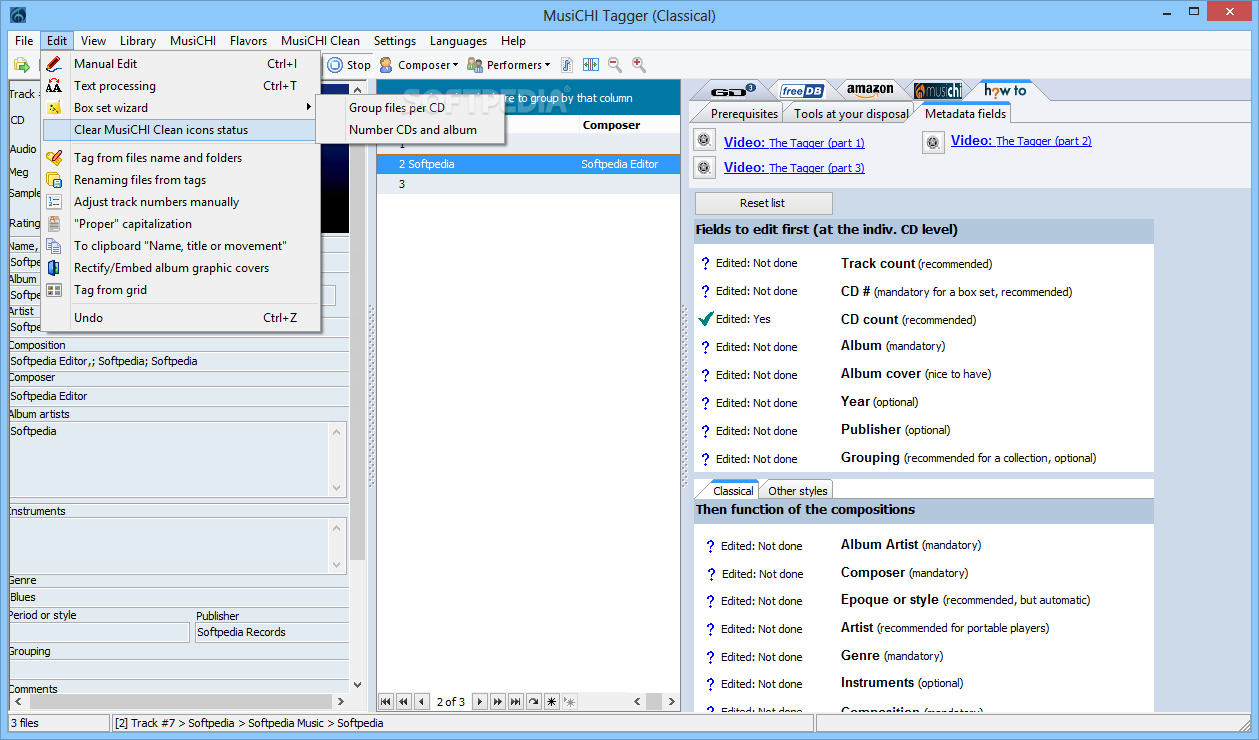The width and height of the screenshot is (1259, 740).
Task: Click the Box set wizard icon
Action: [x=54, y=108]
